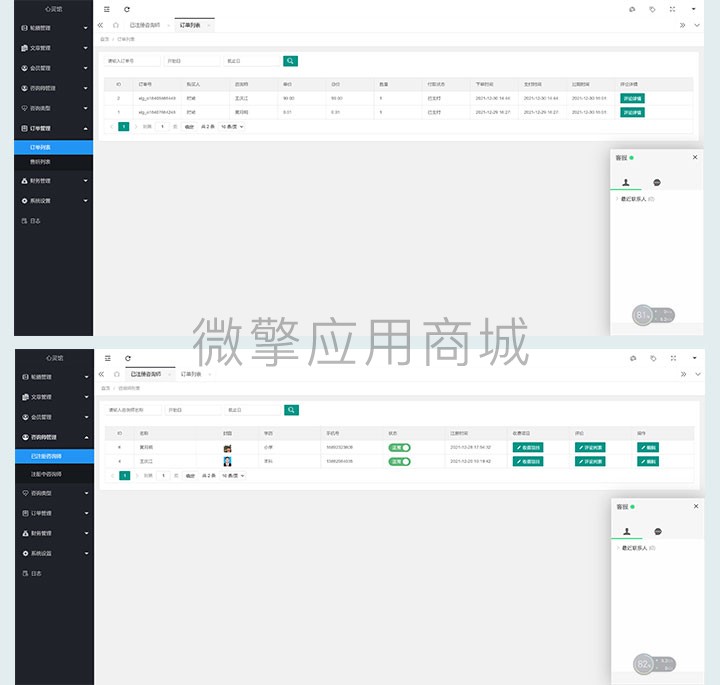Screen dimensions: 720x685
Task: Click end date field on counselor list screen
Action: (253, 410)
